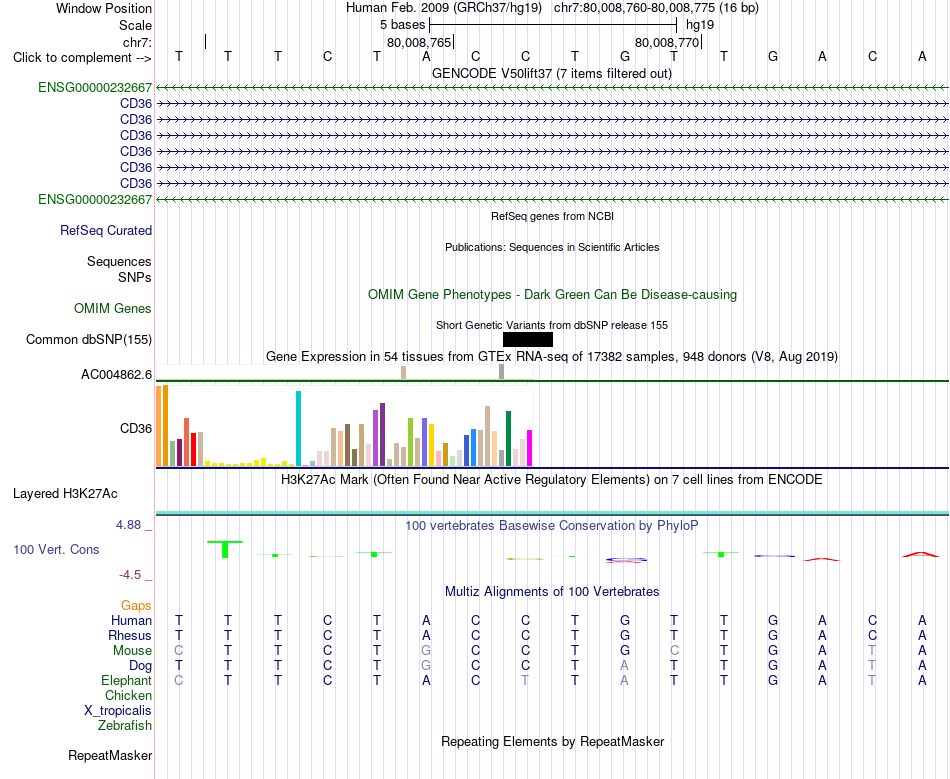950x779 pixels.
Task: Open 'Short Genetic Variants from dbSNP release 155' title
Action: pos(552,325)
